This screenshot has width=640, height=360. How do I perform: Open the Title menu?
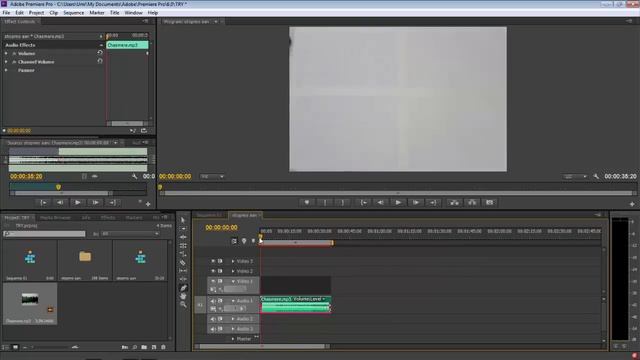(115, 13)
